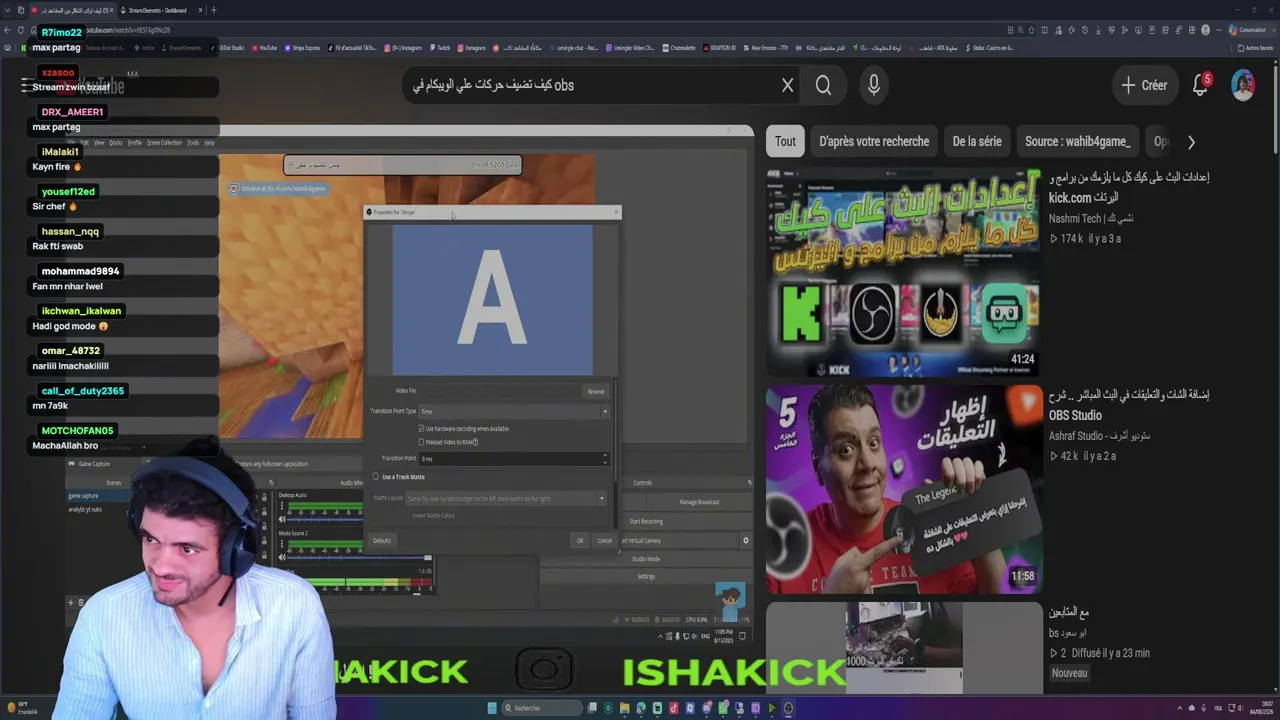Open the Chatroulette bookmark
The width and height of the screenshot is (1280, 720).
678,47
